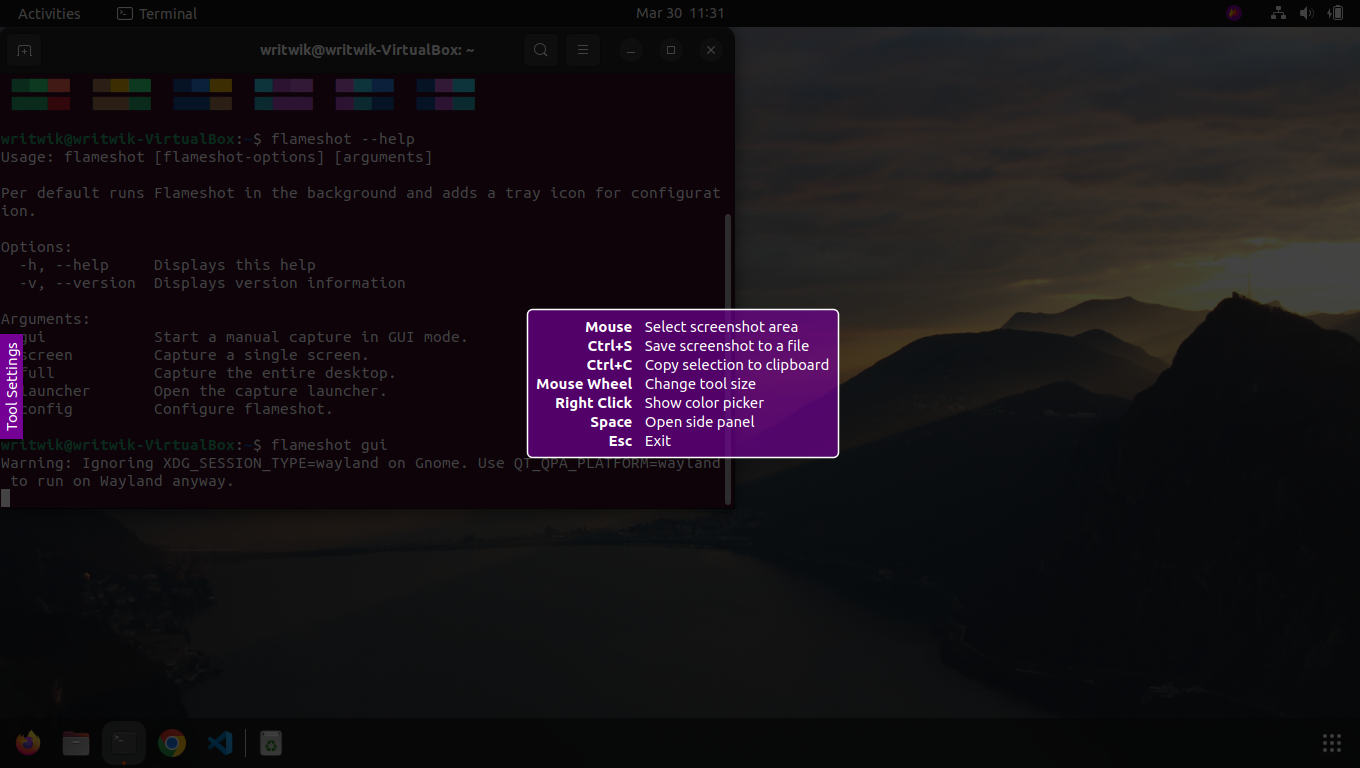Click the terminal scrollbar on the right edge
The height and width of the screenshot is (768, 1360).
729,250
